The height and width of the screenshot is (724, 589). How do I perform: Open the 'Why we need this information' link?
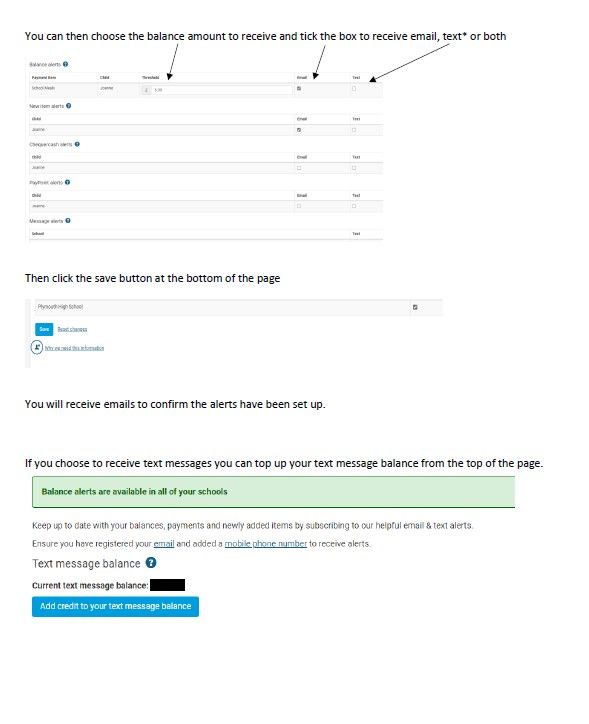[74, 348]
